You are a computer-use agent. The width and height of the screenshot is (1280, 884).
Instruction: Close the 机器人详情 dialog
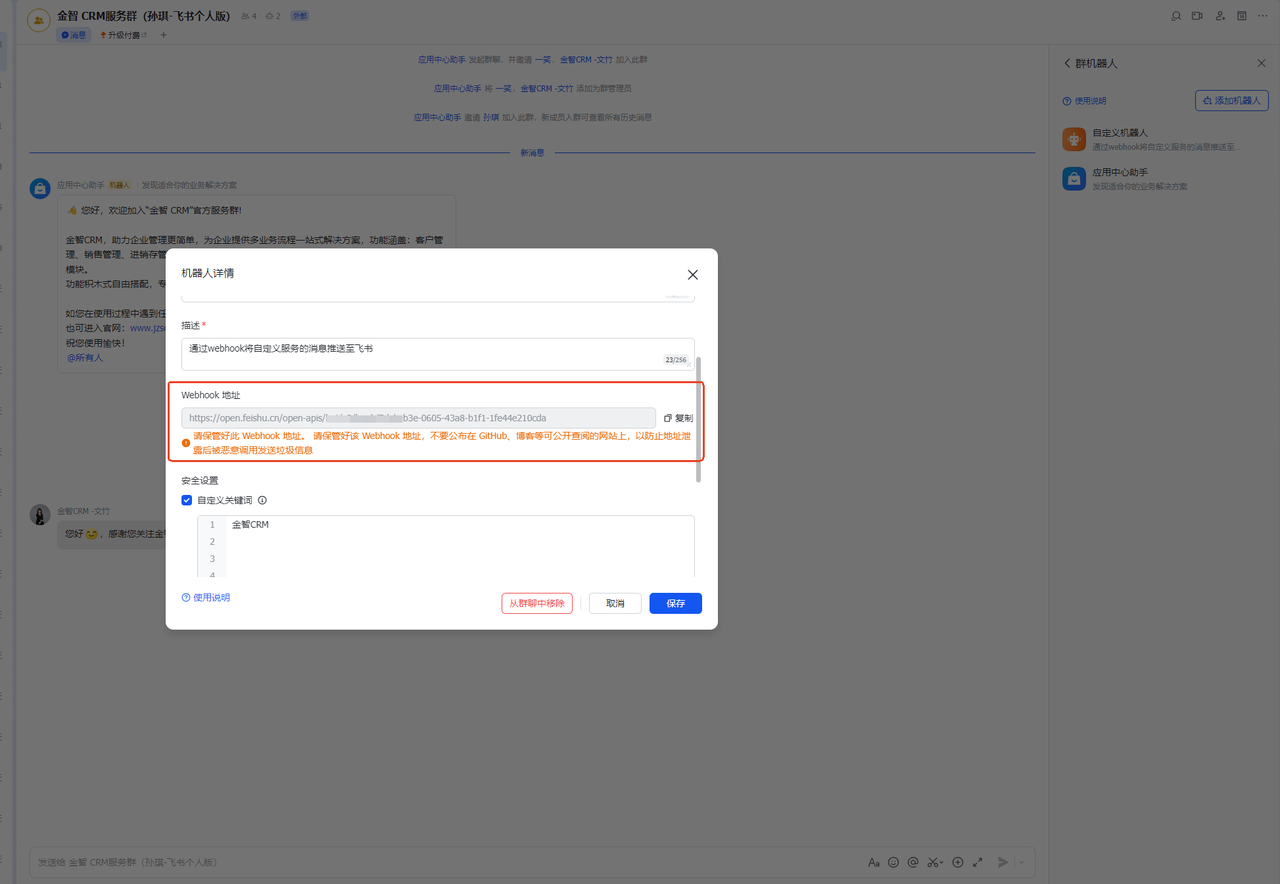(x=693, y=275)
